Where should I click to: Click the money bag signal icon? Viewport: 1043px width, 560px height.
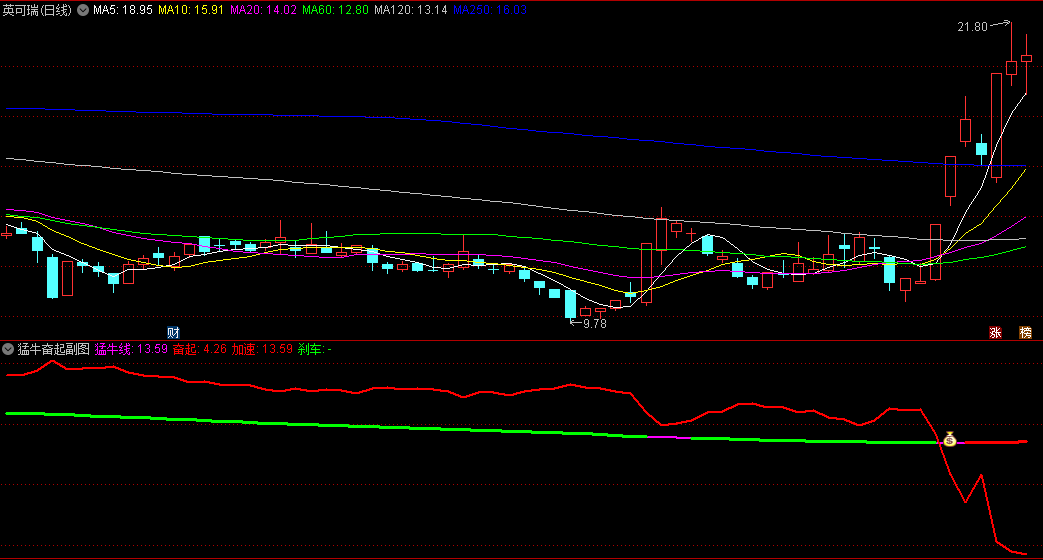(x=950, y=439)
